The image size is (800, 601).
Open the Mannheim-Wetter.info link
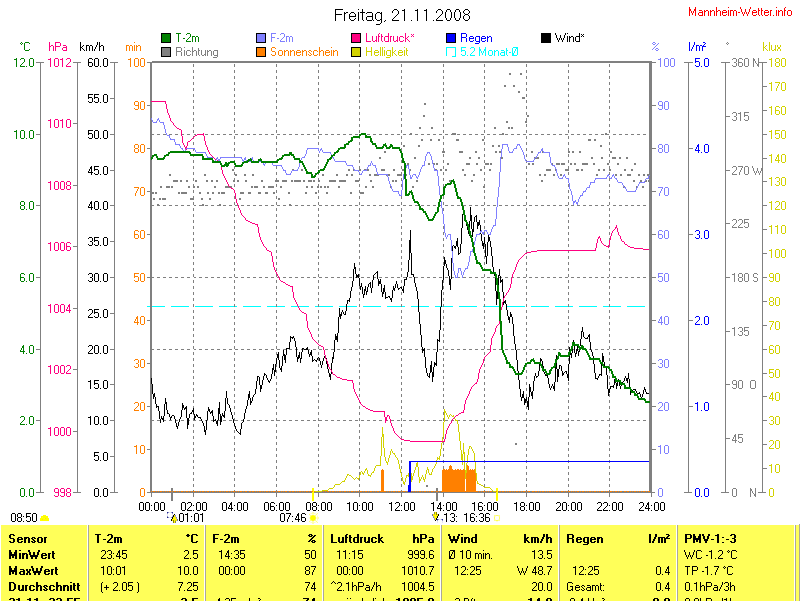[740, 12]
